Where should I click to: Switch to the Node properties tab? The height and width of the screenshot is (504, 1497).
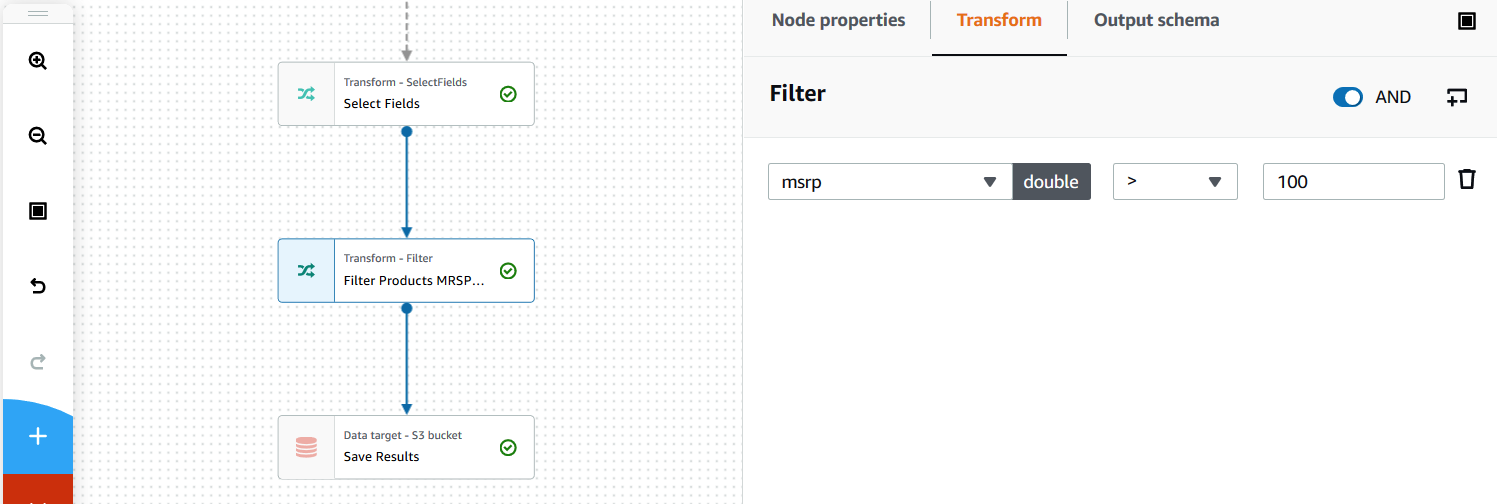pos(838,20)
